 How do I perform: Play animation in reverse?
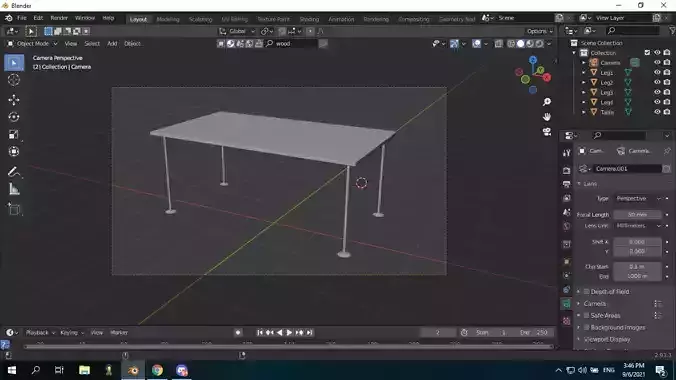[x=279, y=333]
